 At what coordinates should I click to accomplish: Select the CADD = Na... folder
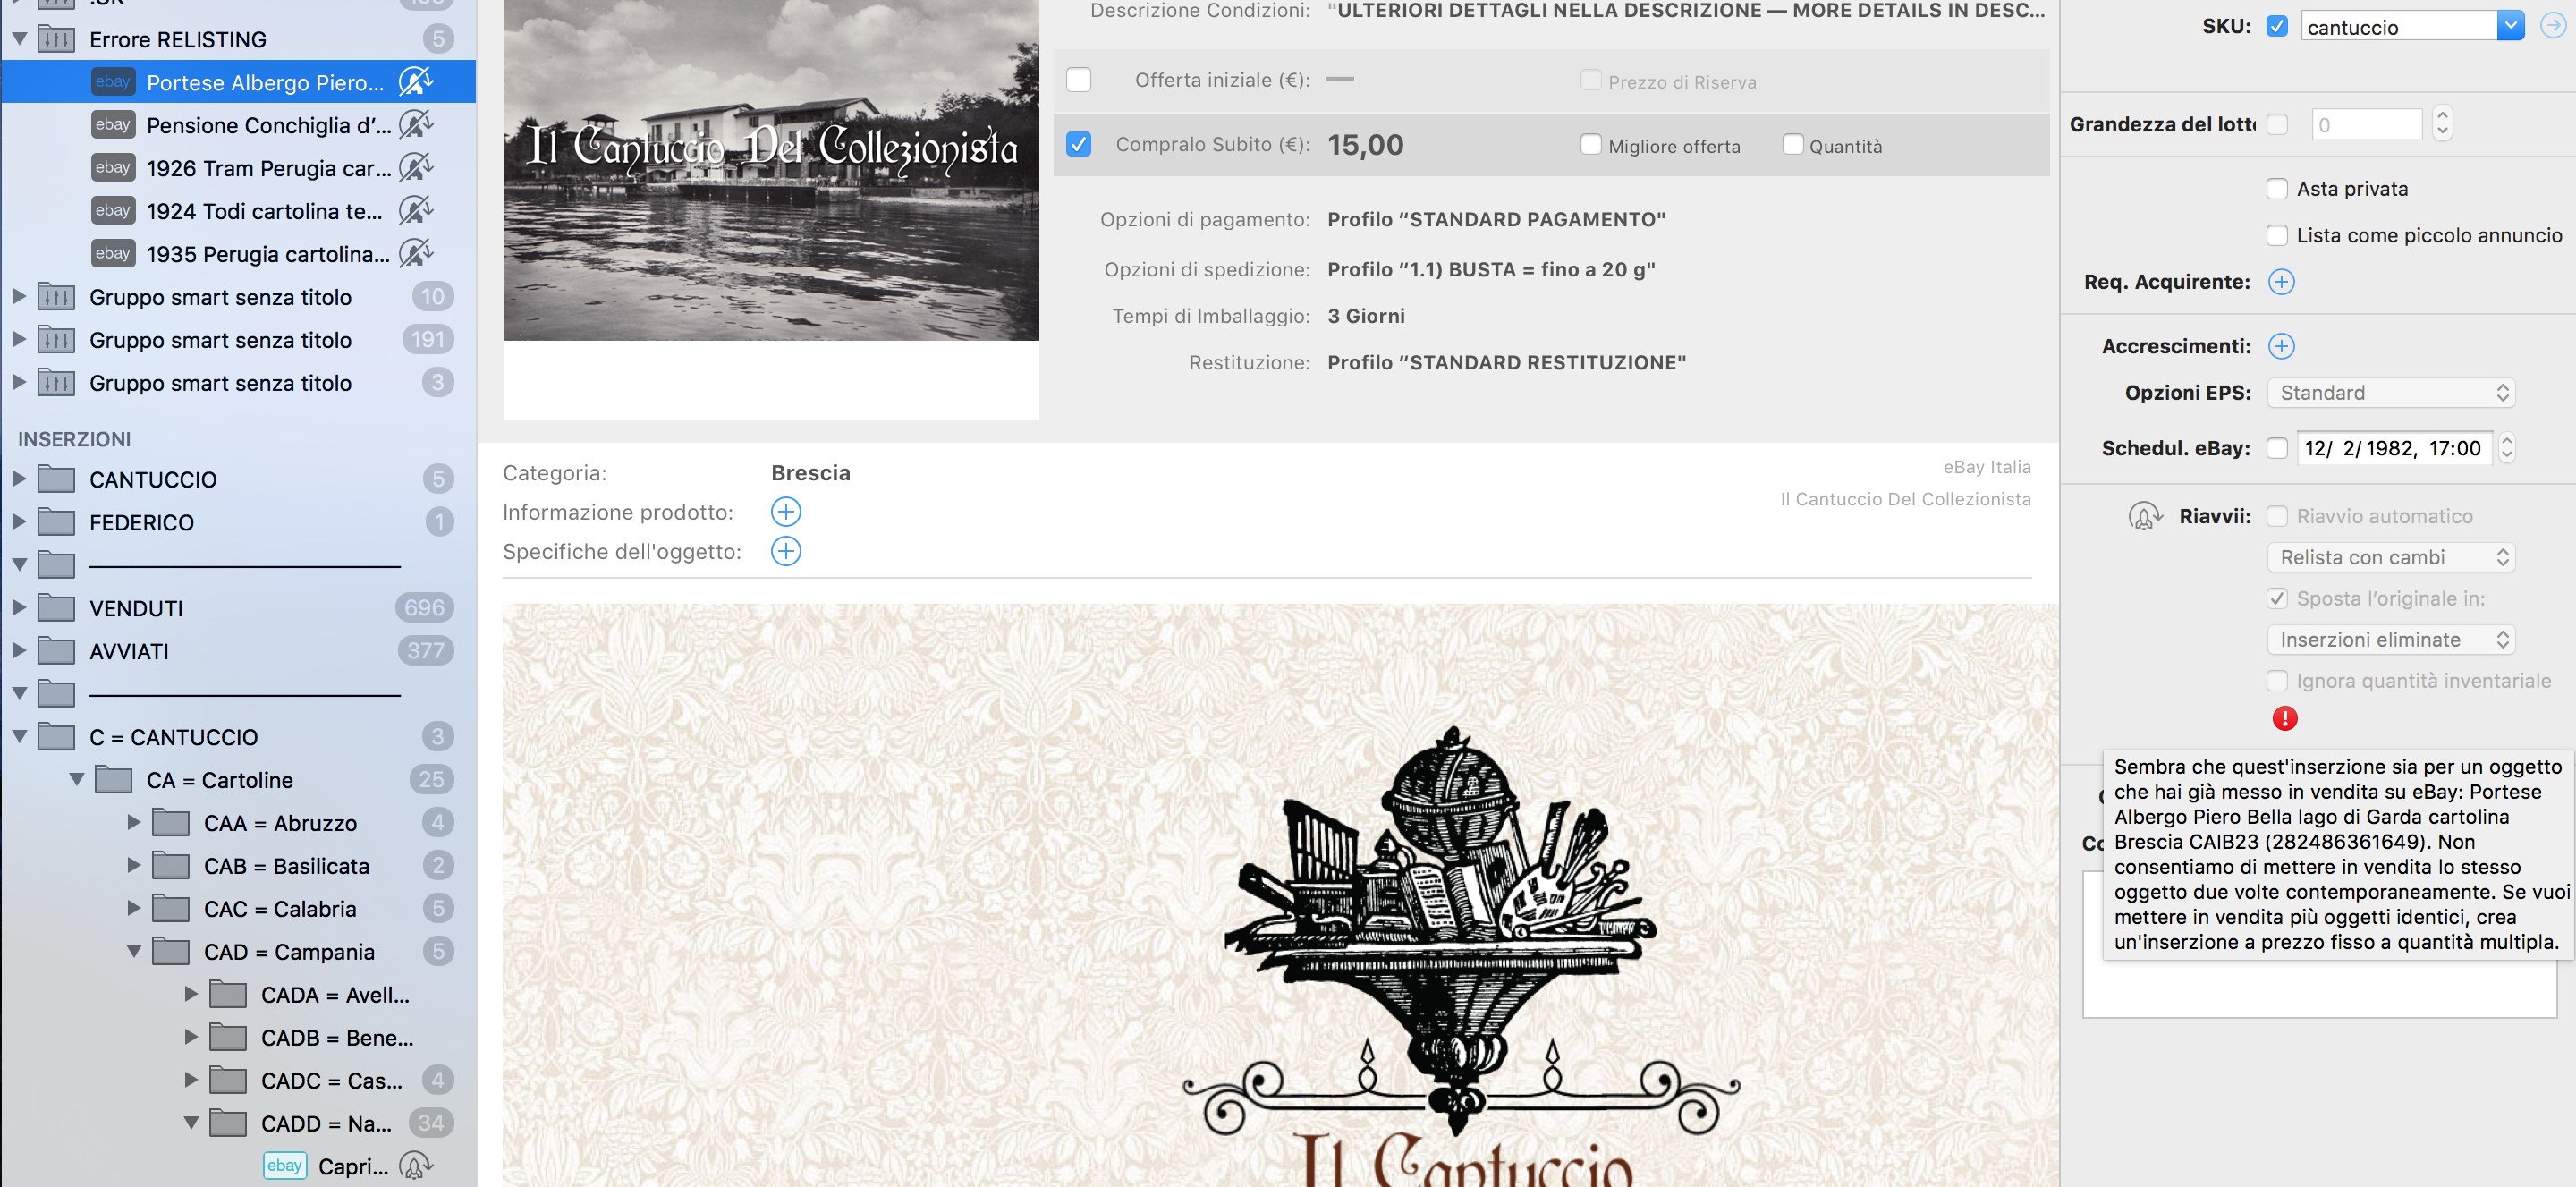point(326,1124)
